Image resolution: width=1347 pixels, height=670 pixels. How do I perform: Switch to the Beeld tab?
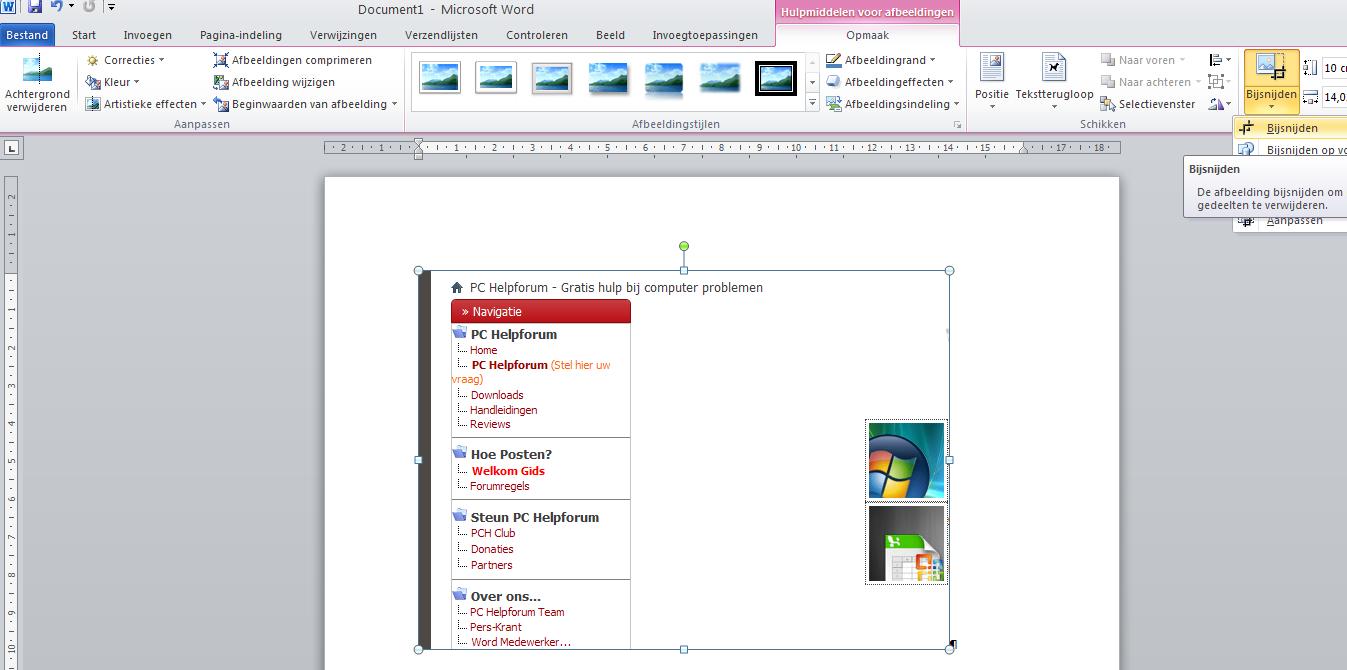(x=610, y=35)
